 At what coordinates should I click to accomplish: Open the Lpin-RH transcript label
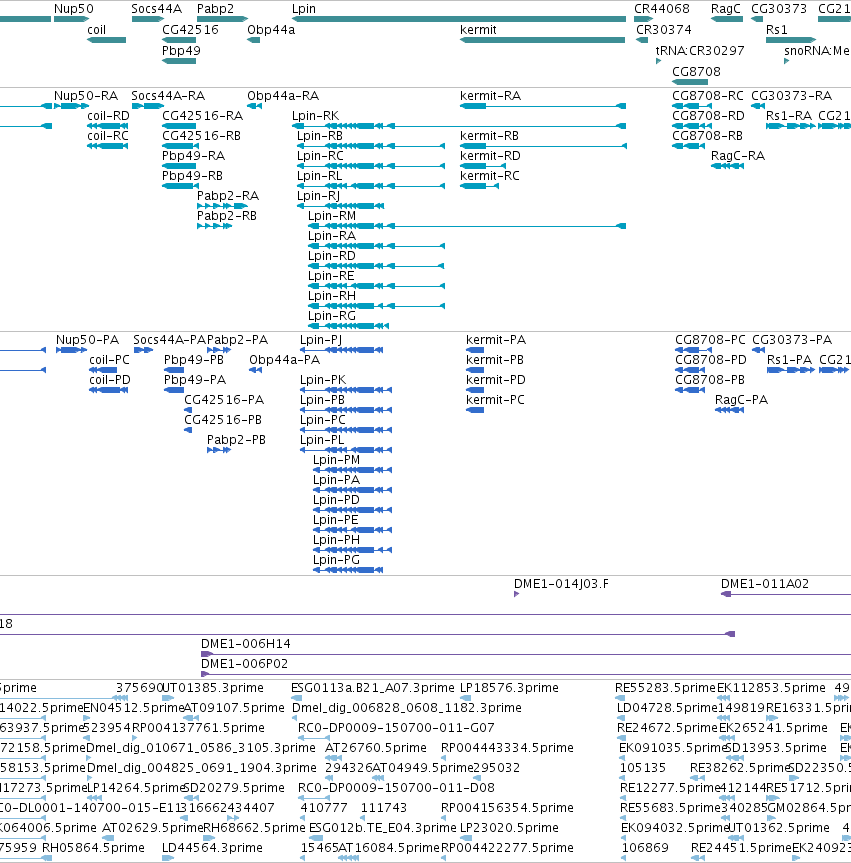[332, 296]
